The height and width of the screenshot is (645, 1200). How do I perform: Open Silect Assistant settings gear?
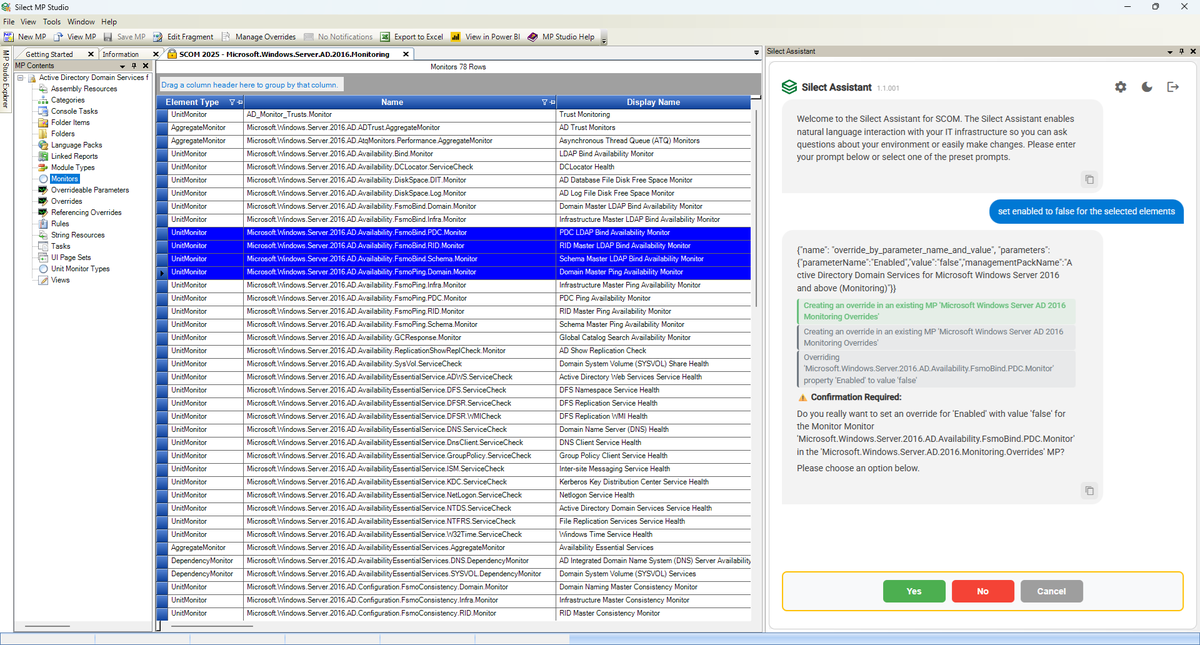pyautogui.click(x=1121, y=87)
